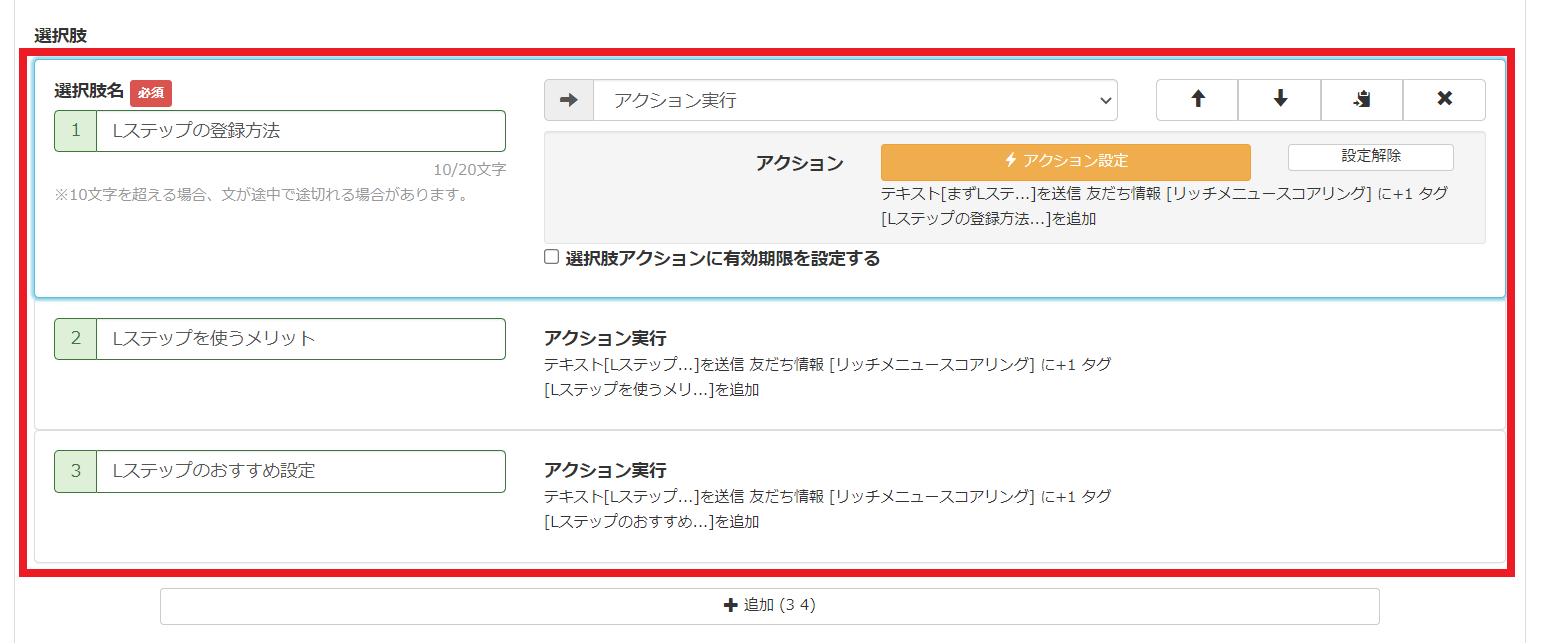Select the アクション実行 heading of choice 3
Image resolution: width=1541 pixels, height=643 pixels.
tap(605, 470)
